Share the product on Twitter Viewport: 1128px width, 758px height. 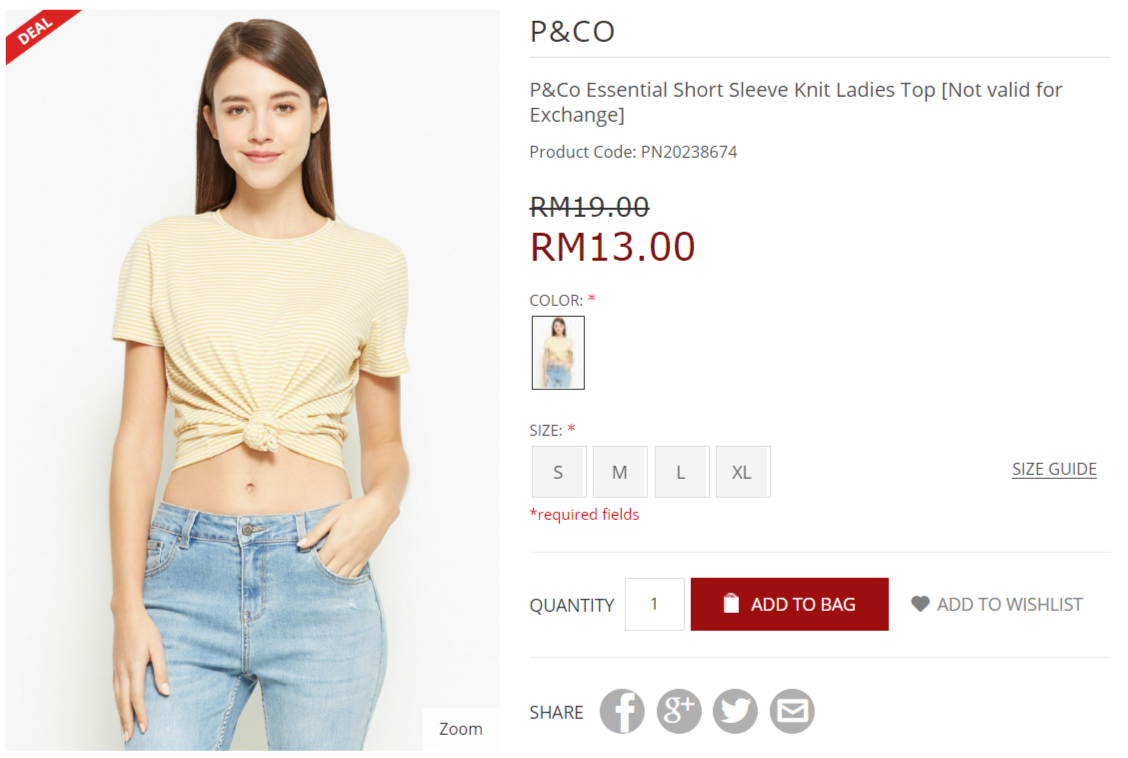click(735, 711)
